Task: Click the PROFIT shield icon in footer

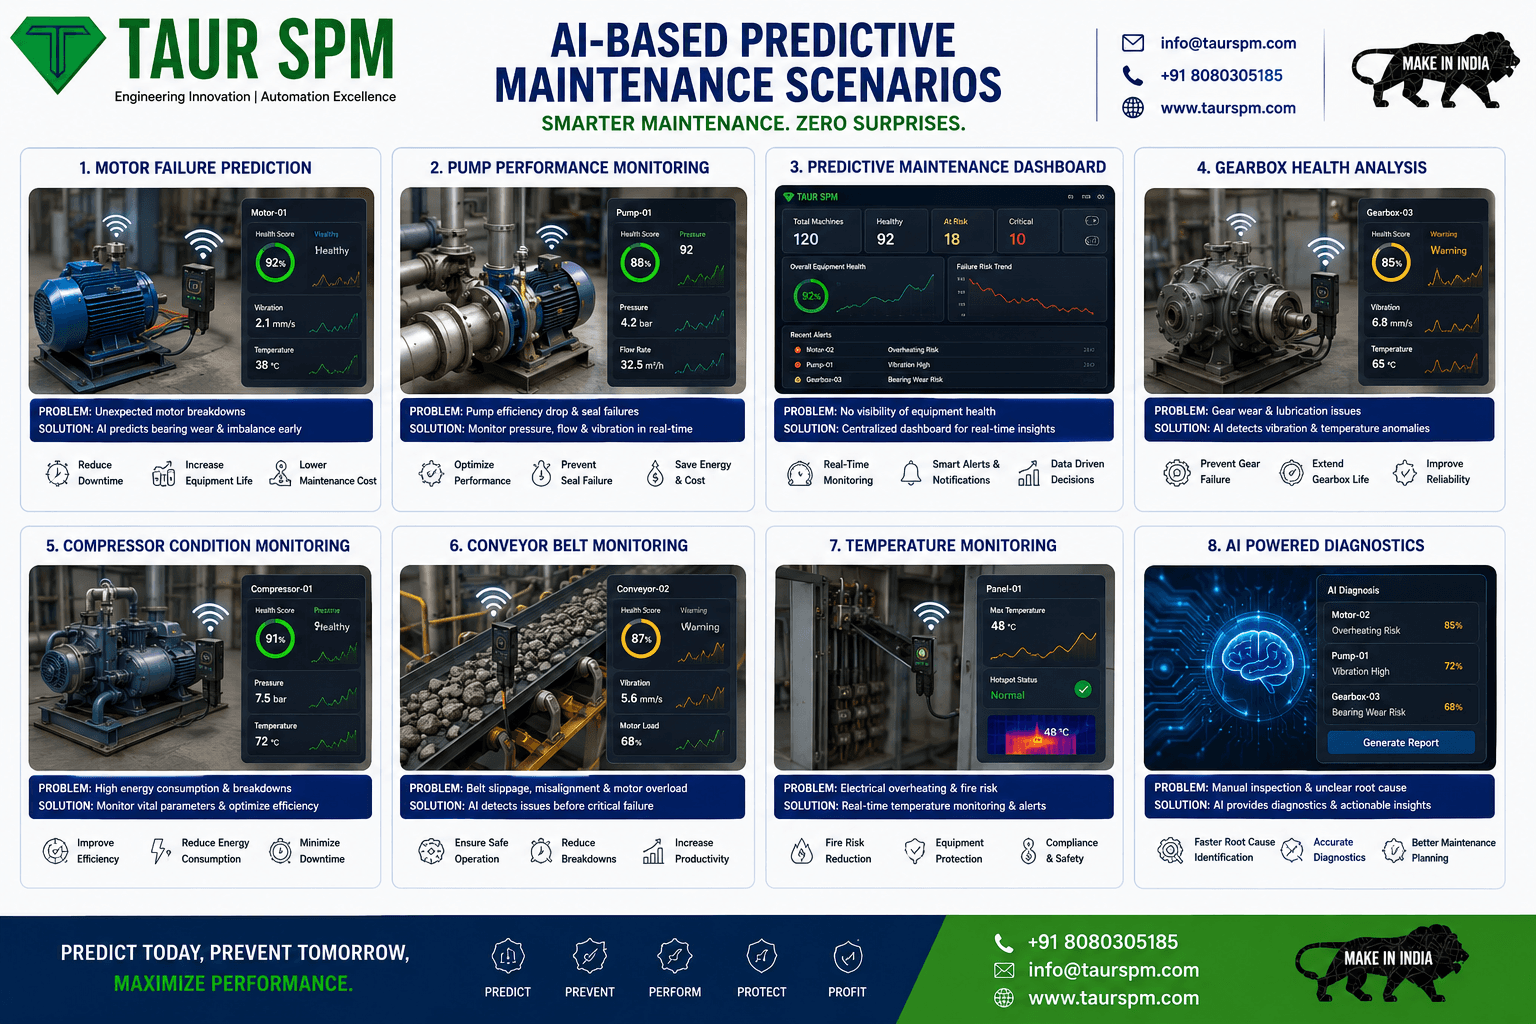Action: 848,957
